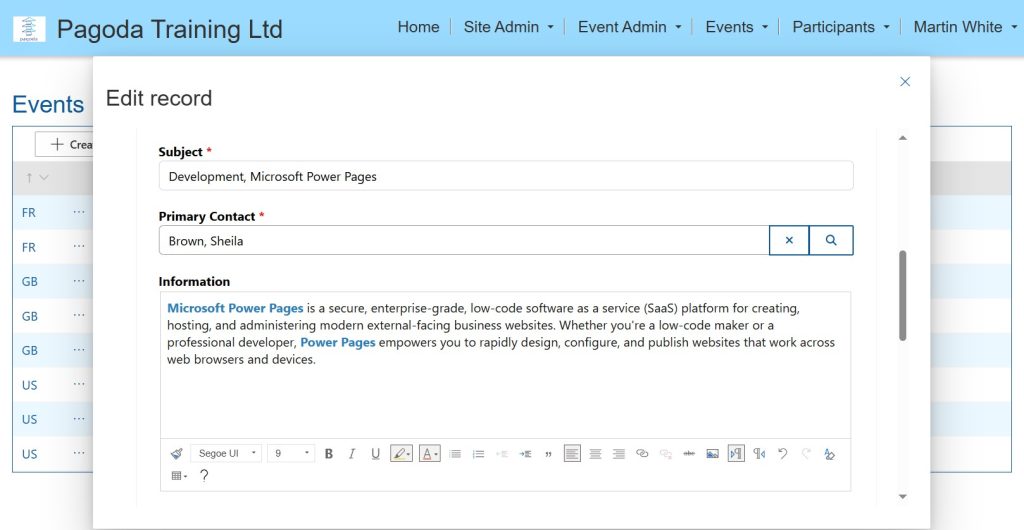
Task: Click the redo icon
Action: coord(806,454)
